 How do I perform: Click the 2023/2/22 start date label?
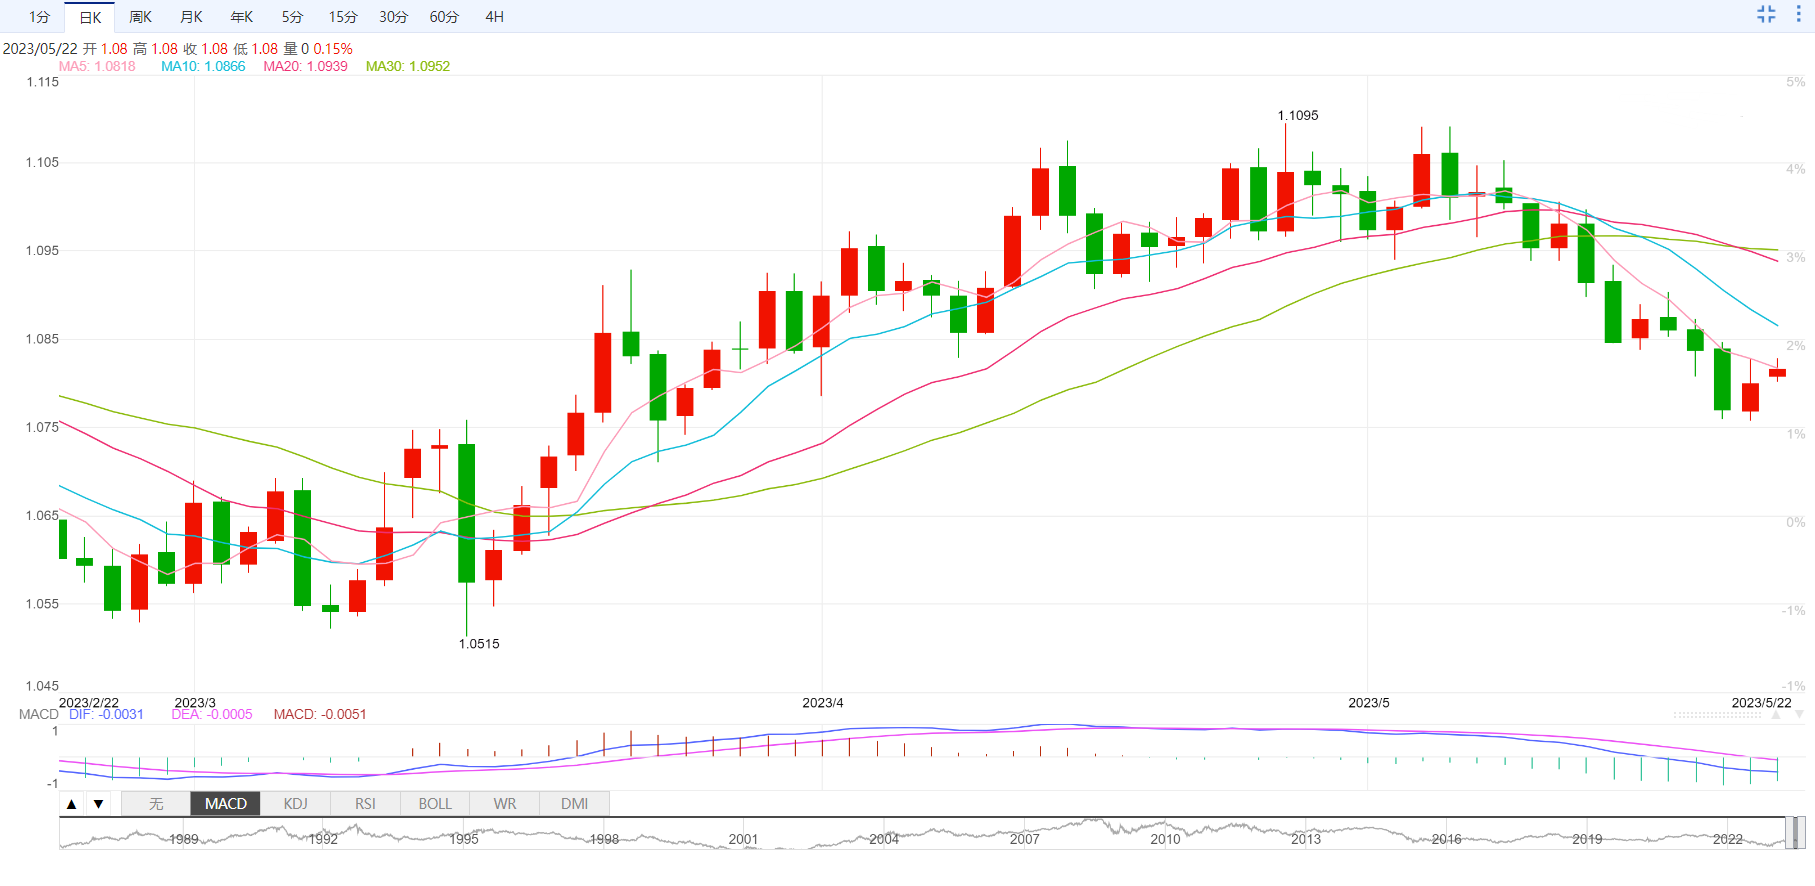(x=89, y=703)
